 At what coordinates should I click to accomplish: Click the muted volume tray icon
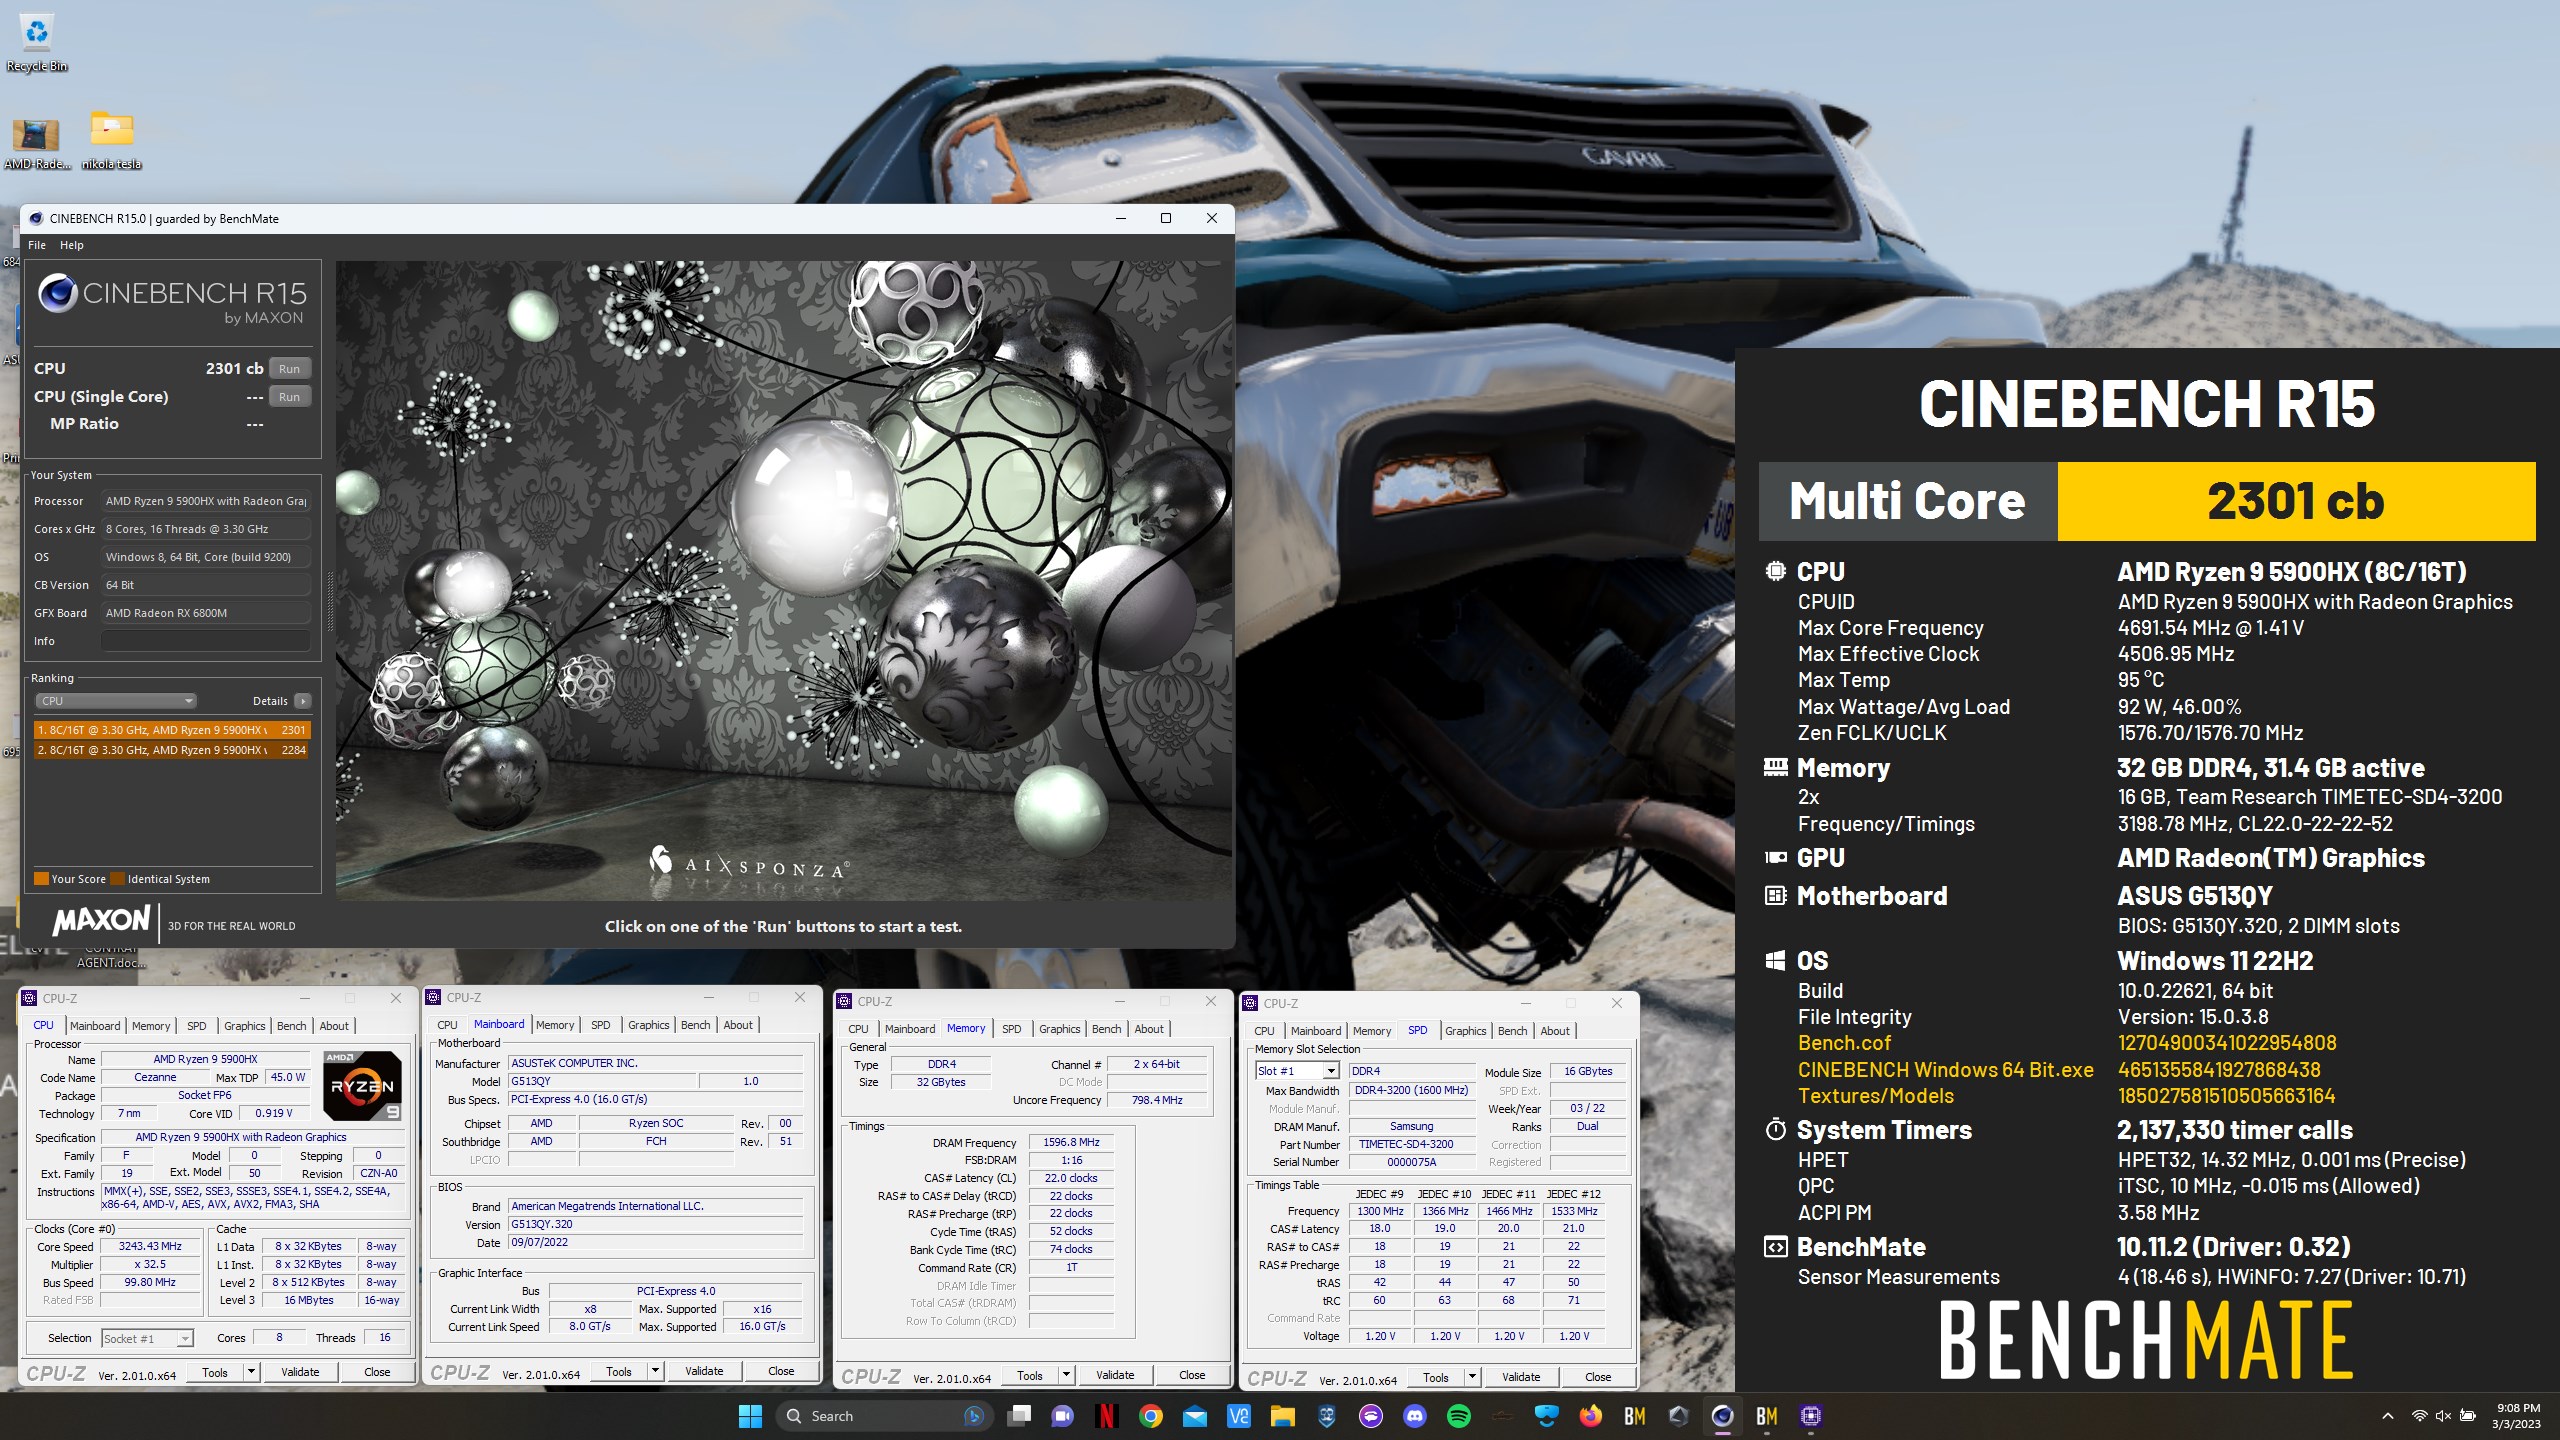[x=2443, y=1416]
